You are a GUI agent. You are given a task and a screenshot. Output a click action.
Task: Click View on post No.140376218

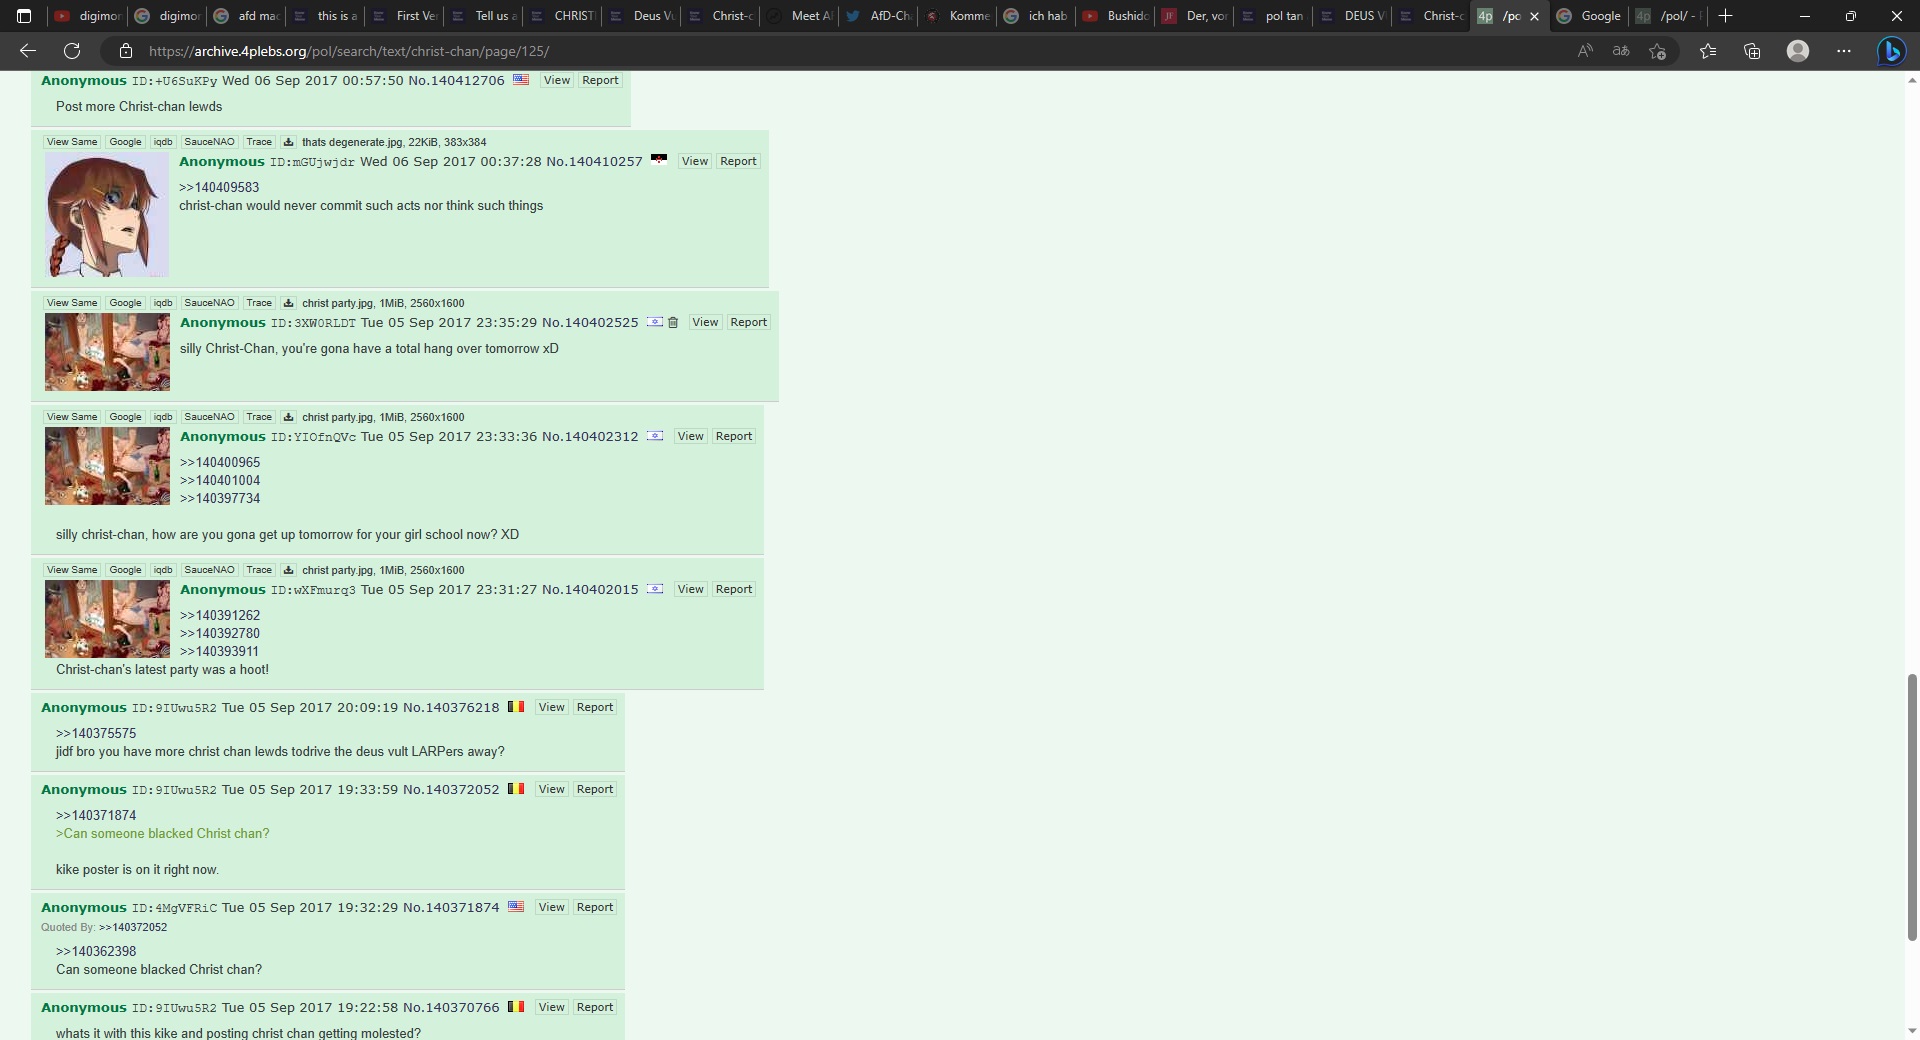pos(552,707)
